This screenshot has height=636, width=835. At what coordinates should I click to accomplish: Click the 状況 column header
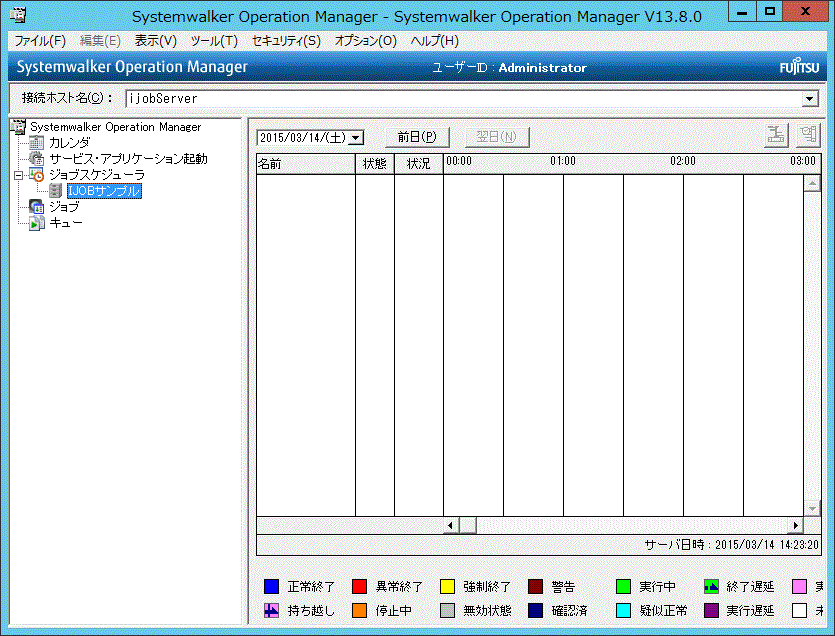[x=419, y=164]
